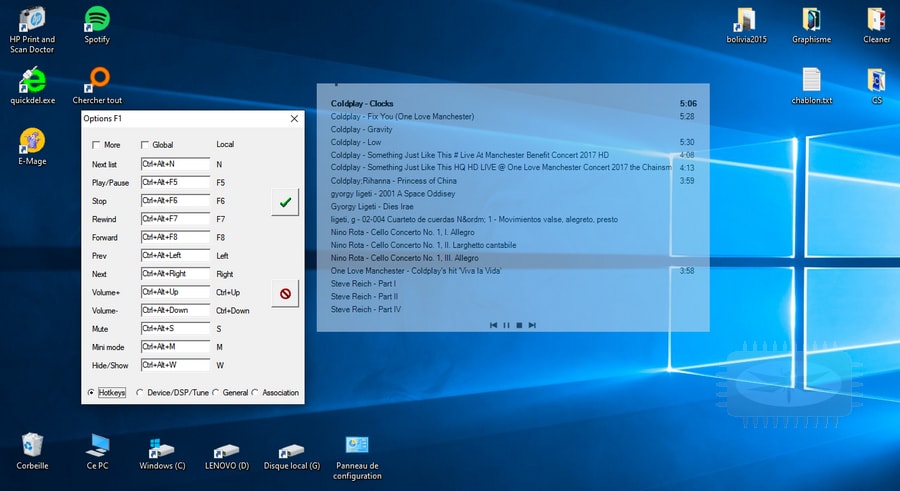
Task: Close the Options F1 dialog
Action: (294, 118)
